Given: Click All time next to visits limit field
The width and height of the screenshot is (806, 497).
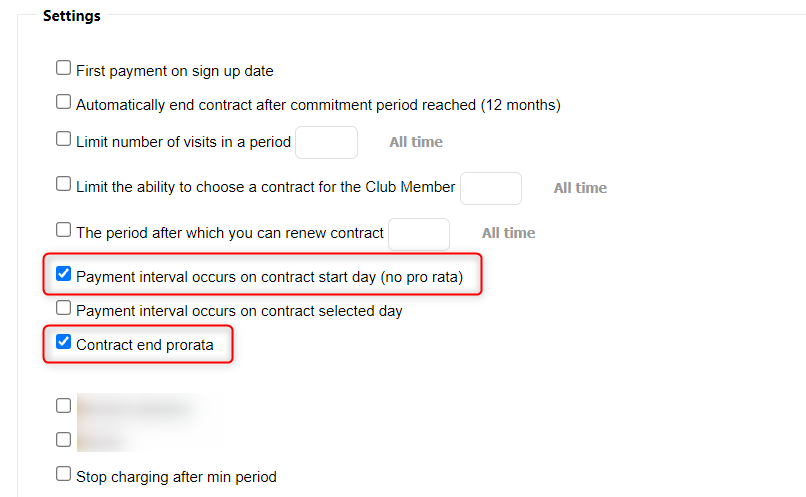Looking at the screenshot, I should (x=416, y=142).
